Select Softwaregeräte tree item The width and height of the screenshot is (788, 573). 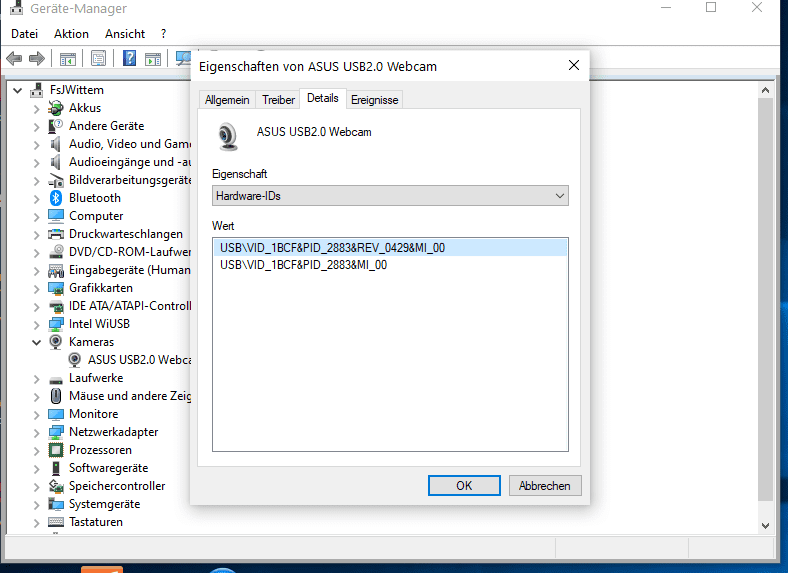pos(109,468)
